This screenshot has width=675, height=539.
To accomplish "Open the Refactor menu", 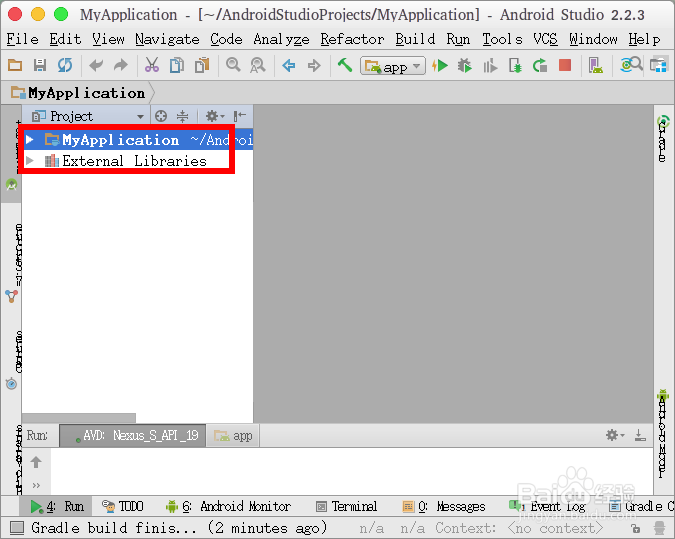I will coord(352,39).
